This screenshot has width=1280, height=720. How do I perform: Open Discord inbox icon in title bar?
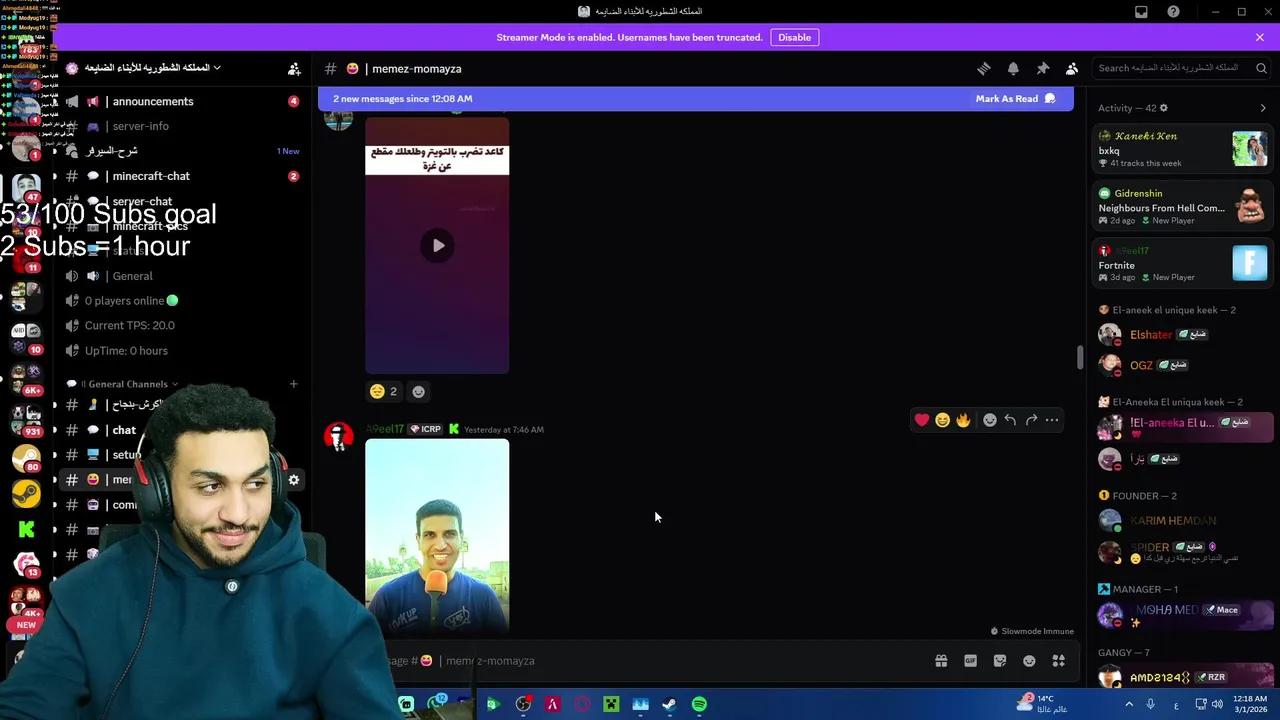[1141, 12]
